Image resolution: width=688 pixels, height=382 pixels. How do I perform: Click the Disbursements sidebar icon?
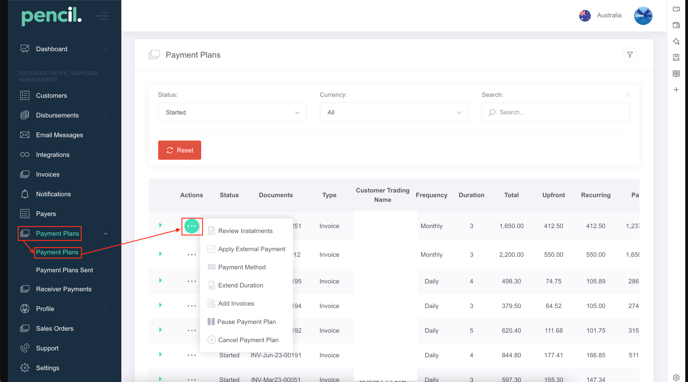click(25, 115)
